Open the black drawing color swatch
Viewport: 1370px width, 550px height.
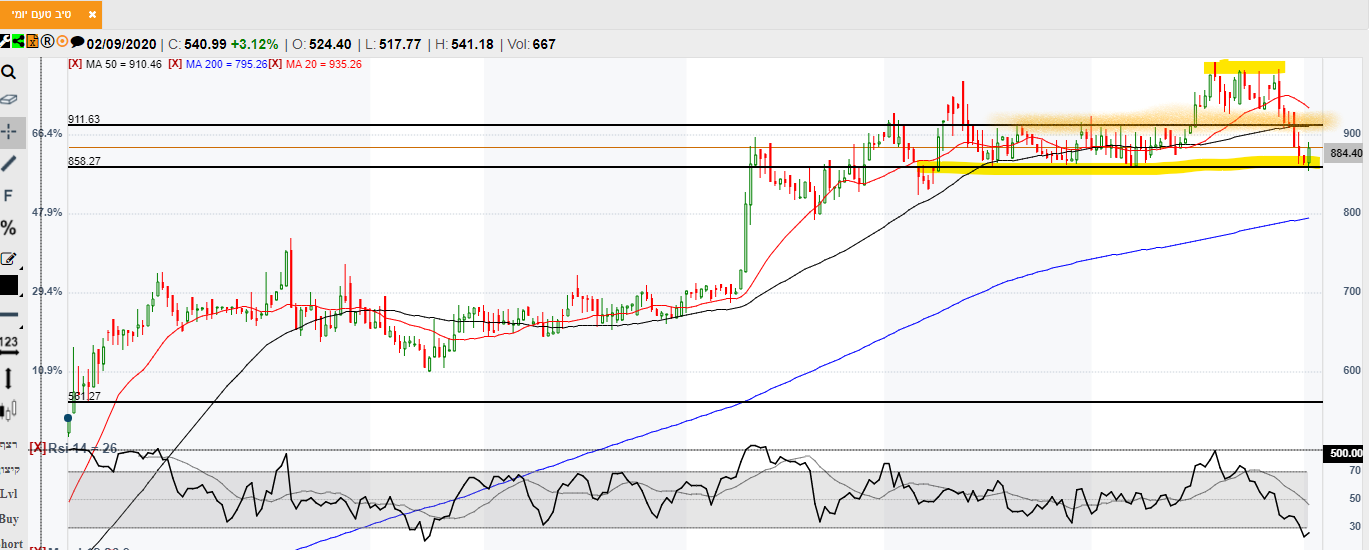pos(9,285)
